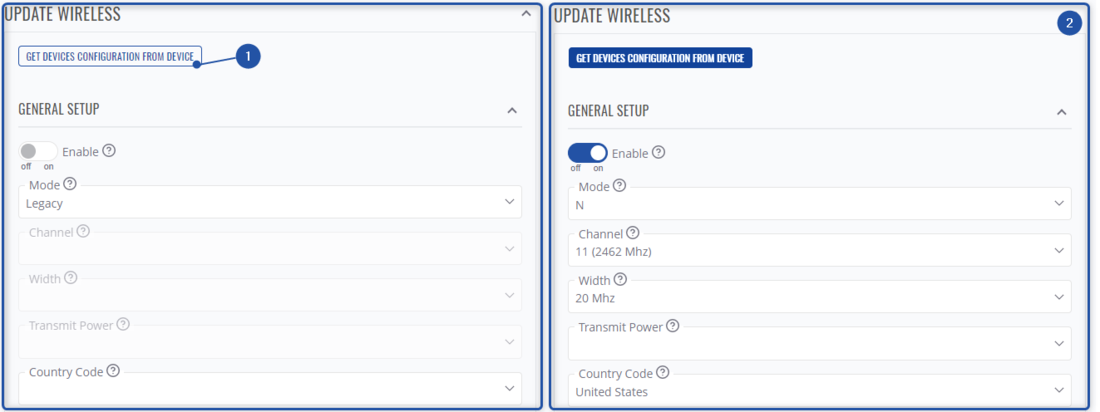Image resolution: width=1100 pixels, height=412 pixels.
Task: Open the Channel dropdown showing 11 (2462 Mhz)
Action: pos(819,250)
